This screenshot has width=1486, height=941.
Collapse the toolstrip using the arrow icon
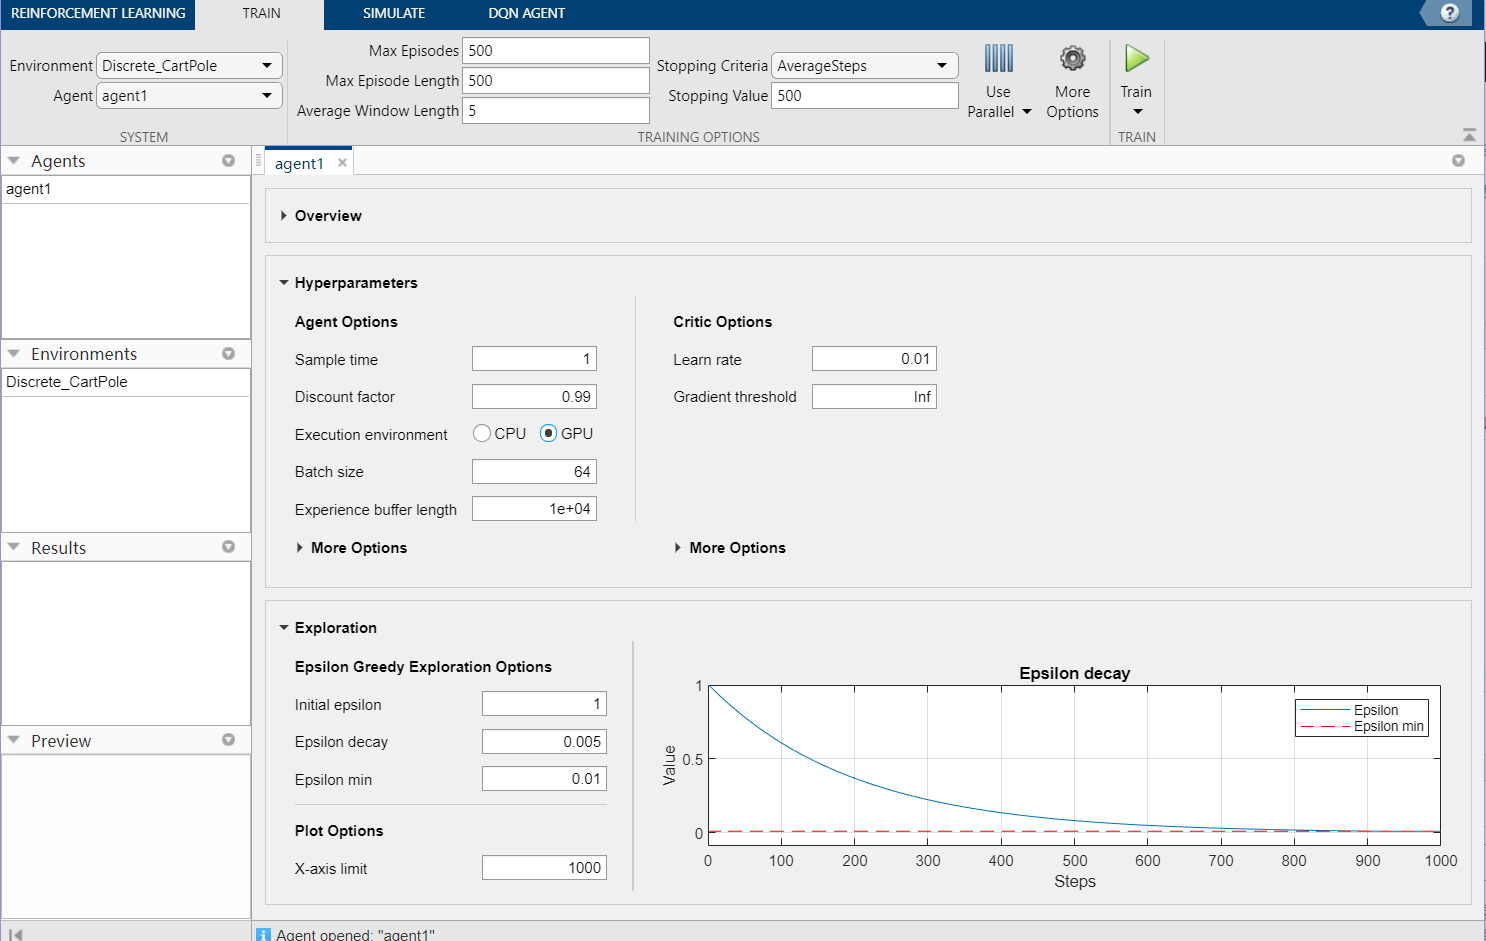pos(1468,135)
